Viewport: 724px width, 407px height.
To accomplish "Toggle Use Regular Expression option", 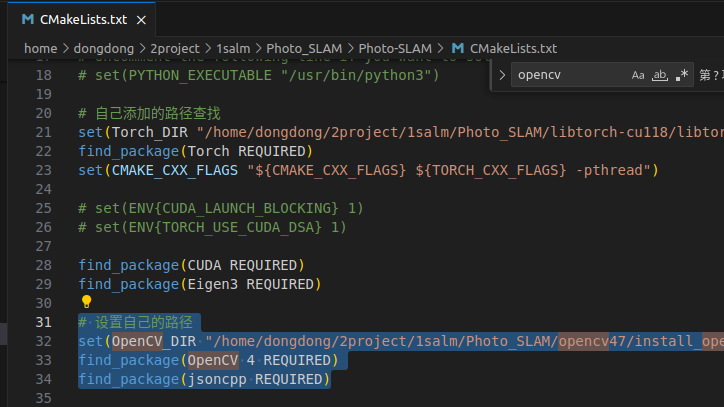I will pyautogui.click(x=682, y=75).
